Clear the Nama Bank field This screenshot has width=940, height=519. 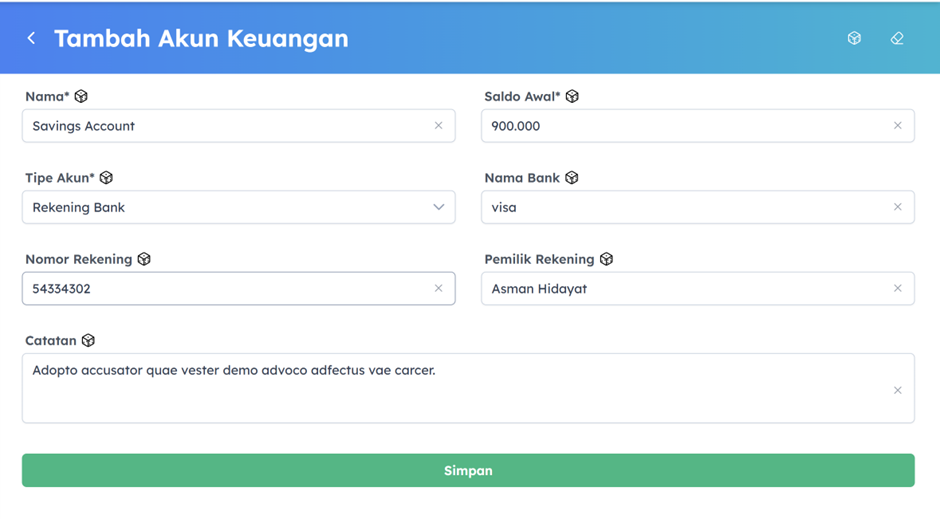tap(897, 207)
